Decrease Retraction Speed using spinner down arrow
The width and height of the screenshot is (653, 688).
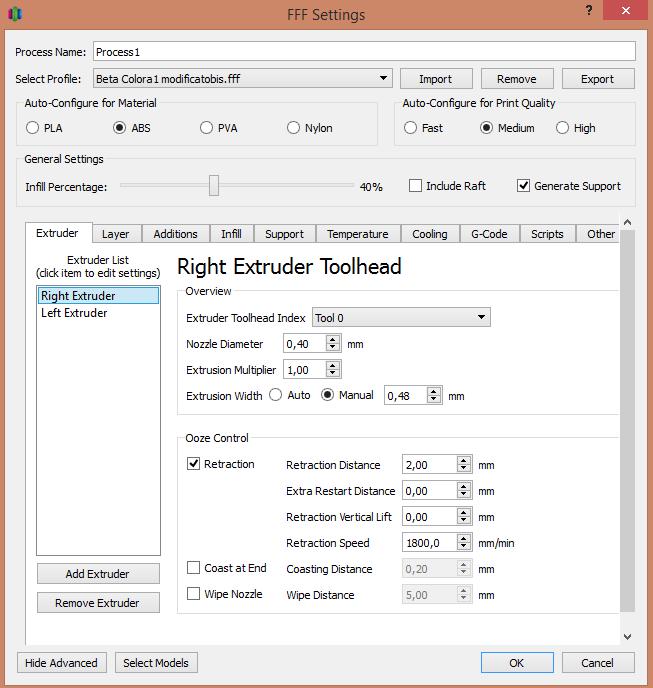[x=463, y=547]
